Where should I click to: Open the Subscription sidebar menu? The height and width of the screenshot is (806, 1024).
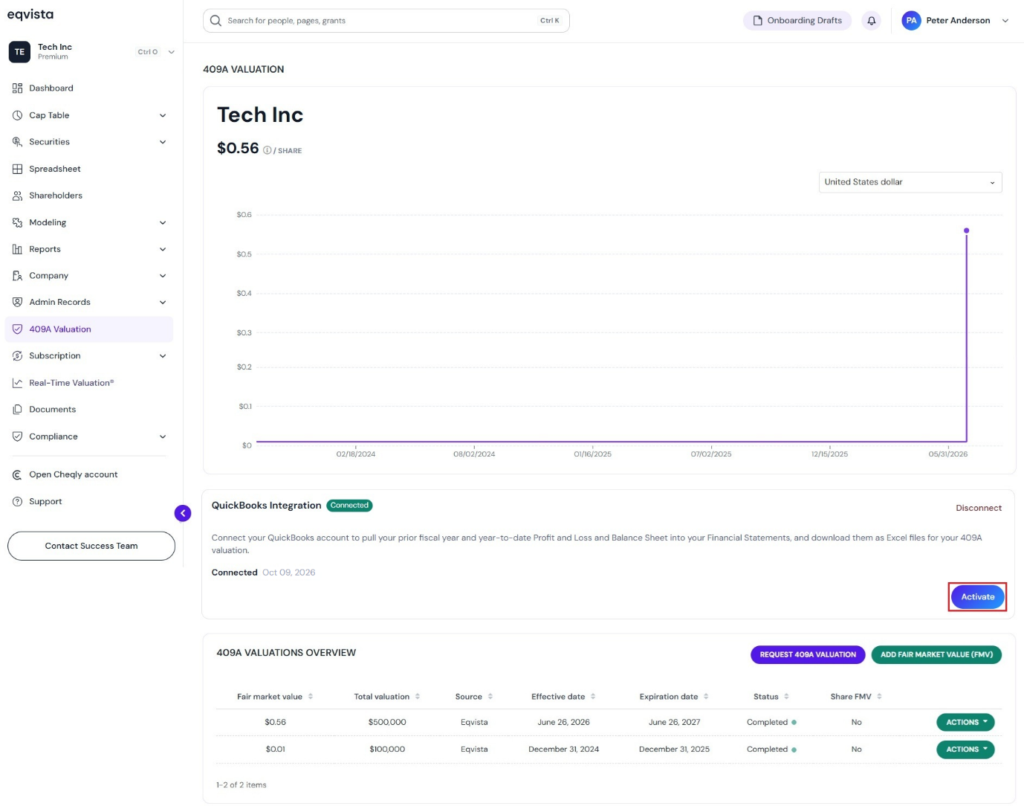tap(89, 356)
